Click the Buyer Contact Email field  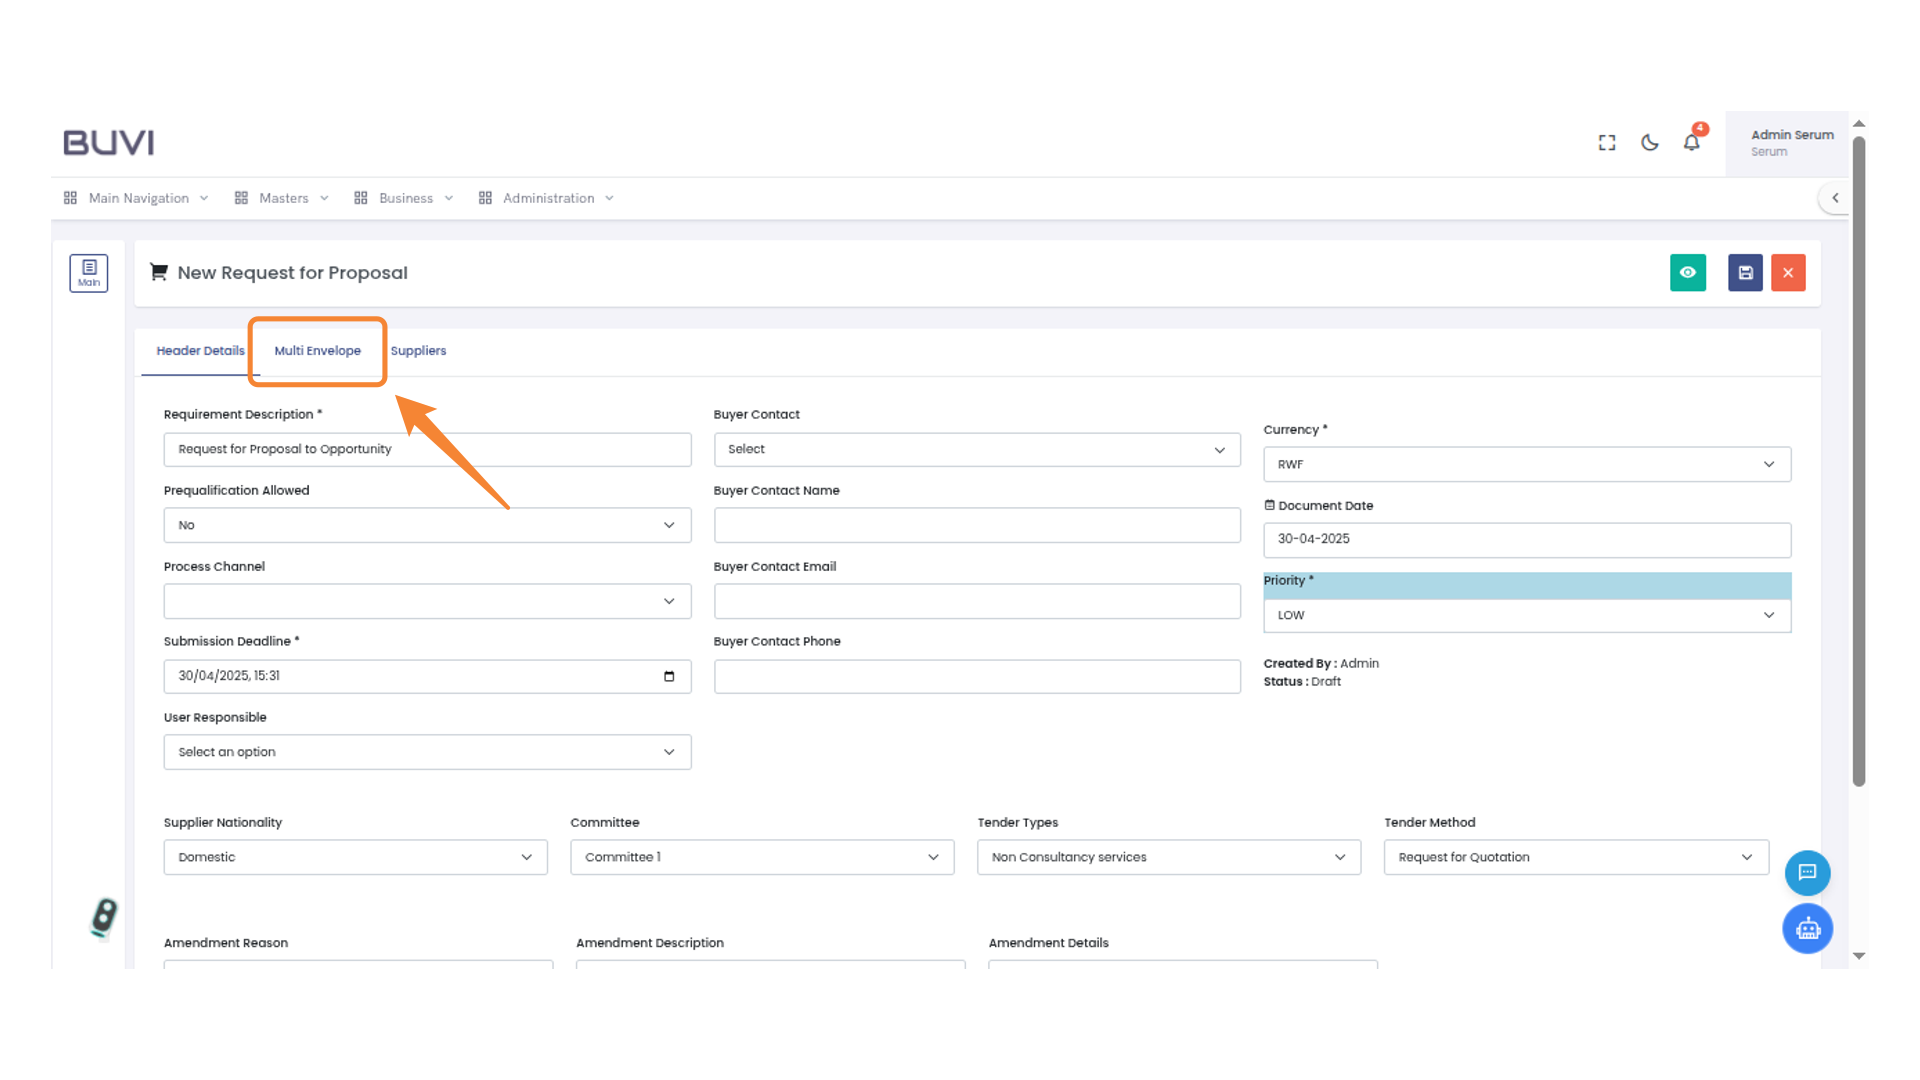[x=976, y=602]
